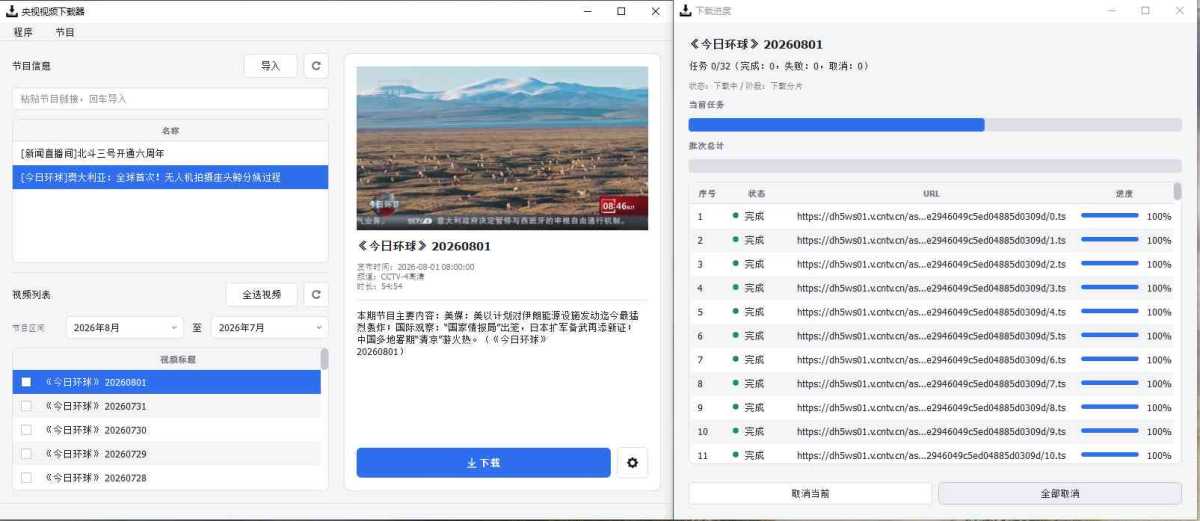This screenshot has width=1200, height=521.
Task: Click the download table scrollbar
Action: (1177, 191)
